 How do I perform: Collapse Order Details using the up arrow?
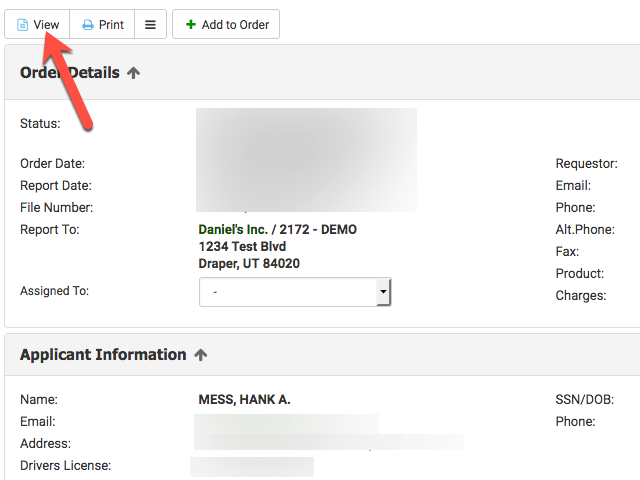(134, 73)
